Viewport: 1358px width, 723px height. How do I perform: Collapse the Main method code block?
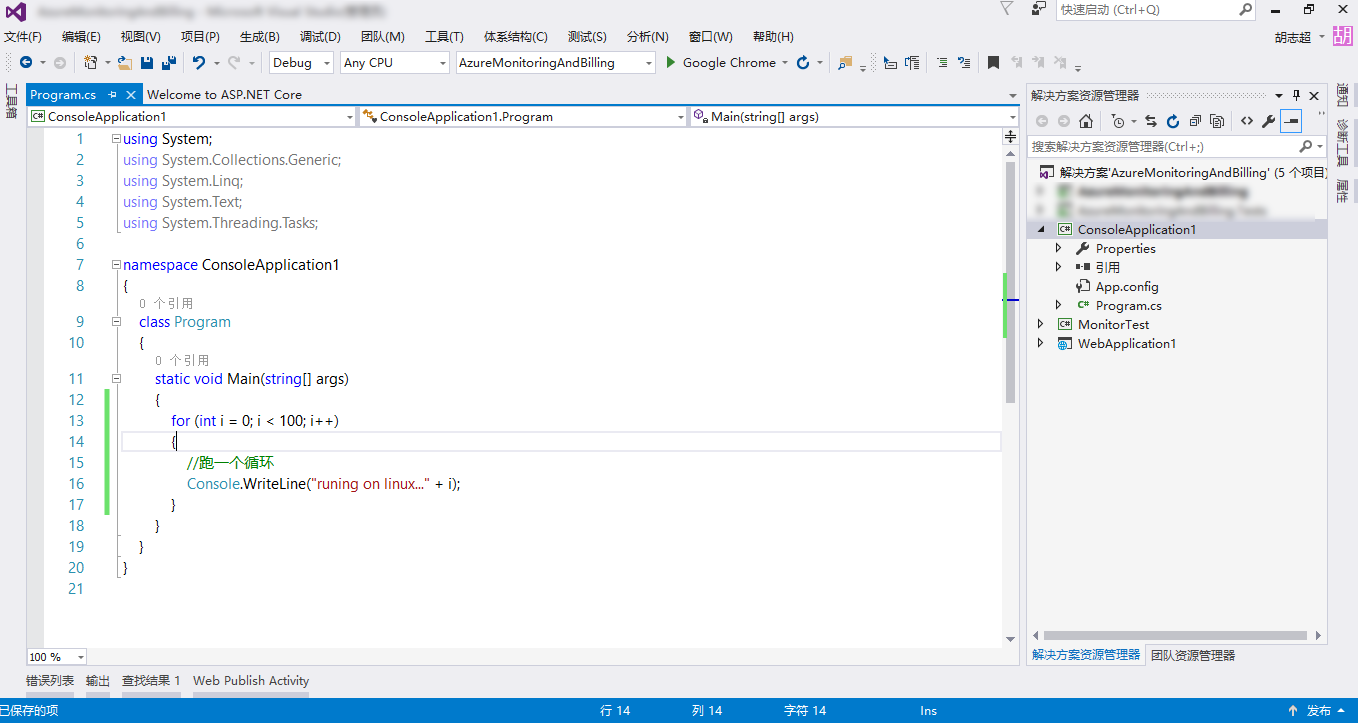116,379
